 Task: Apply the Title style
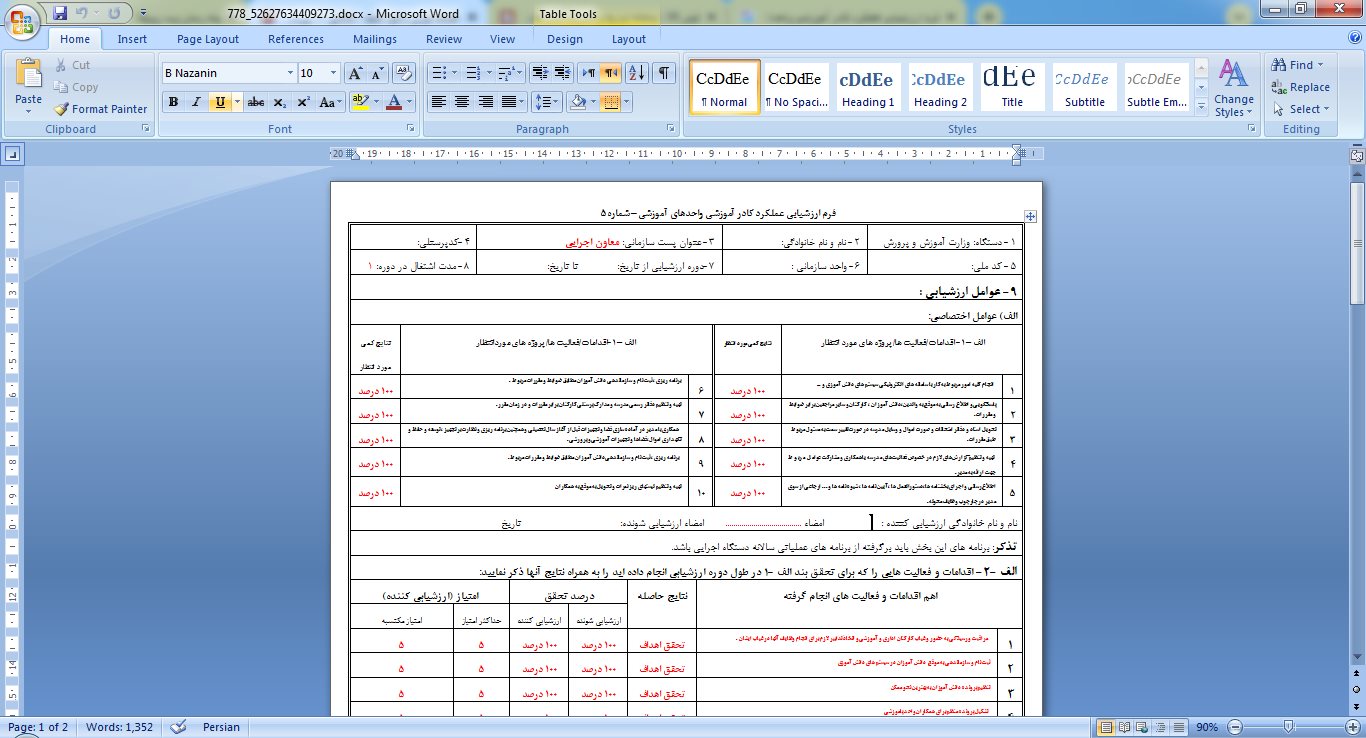coord(1012,87)
